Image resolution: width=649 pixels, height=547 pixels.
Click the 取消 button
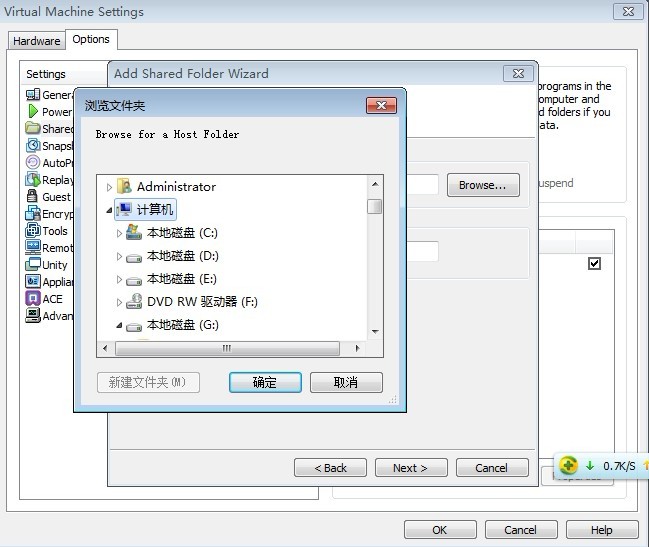point(346,382)
